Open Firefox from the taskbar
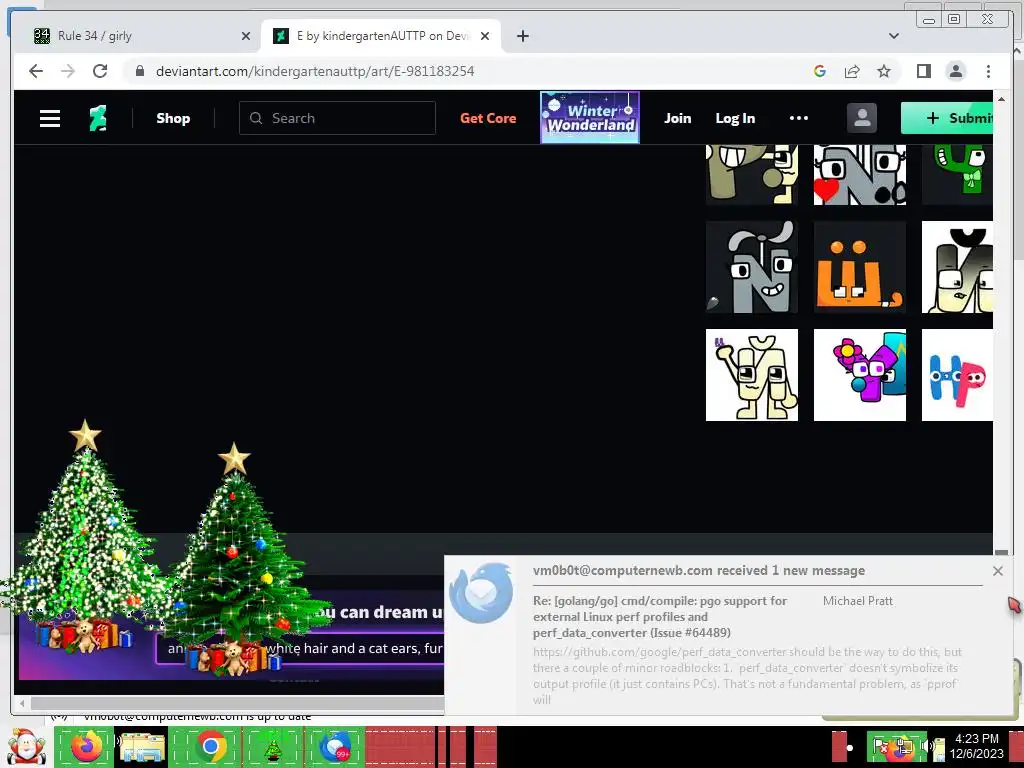 pos(86,746)
